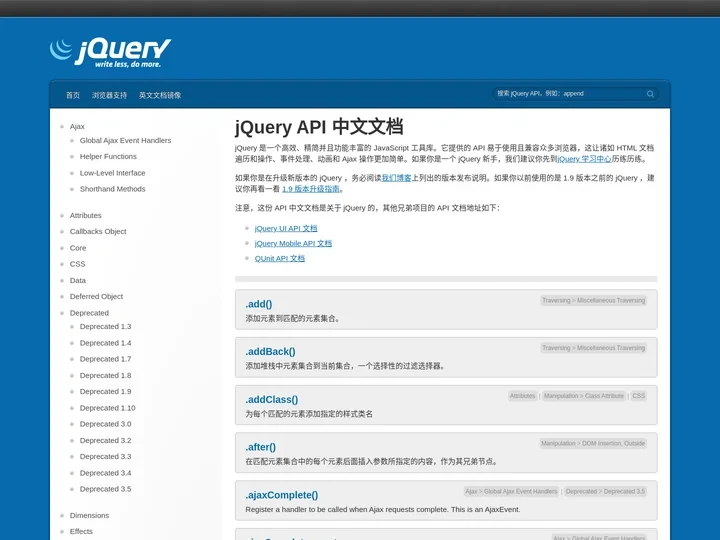This screenshot has height=540, width=720.
Task: Open Deprecated 3.3 sidebar link
Action: [105, 457]
